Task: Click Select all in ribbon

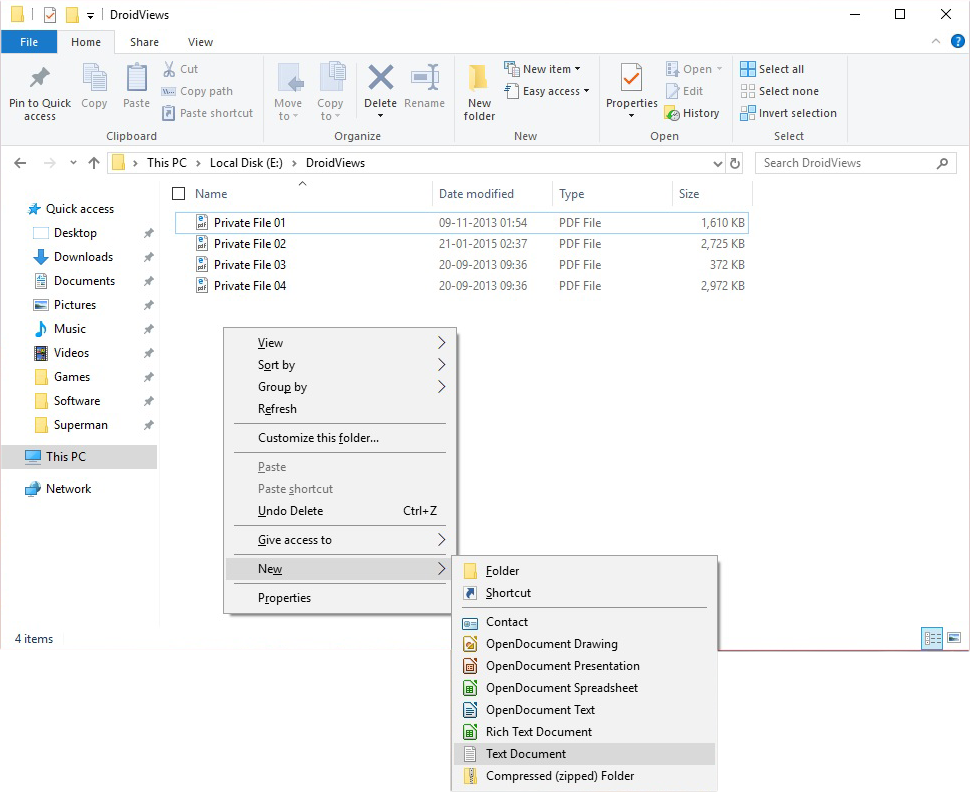Action: pyautogui.click(x=772, y=69)
